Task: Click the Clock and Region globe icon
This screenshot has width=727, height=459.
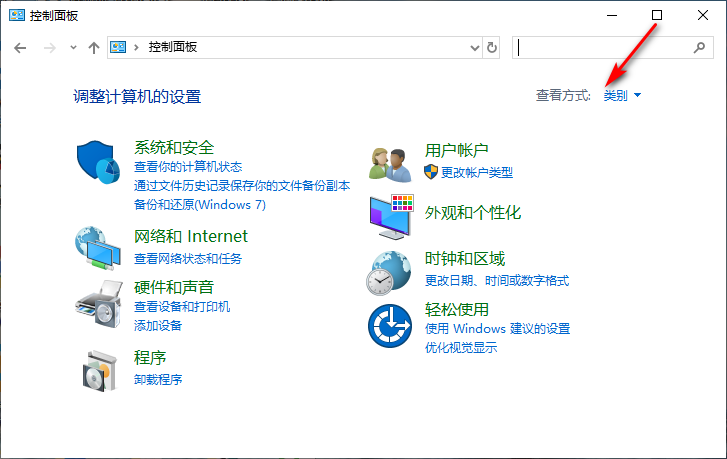Action: coord(390,272)
